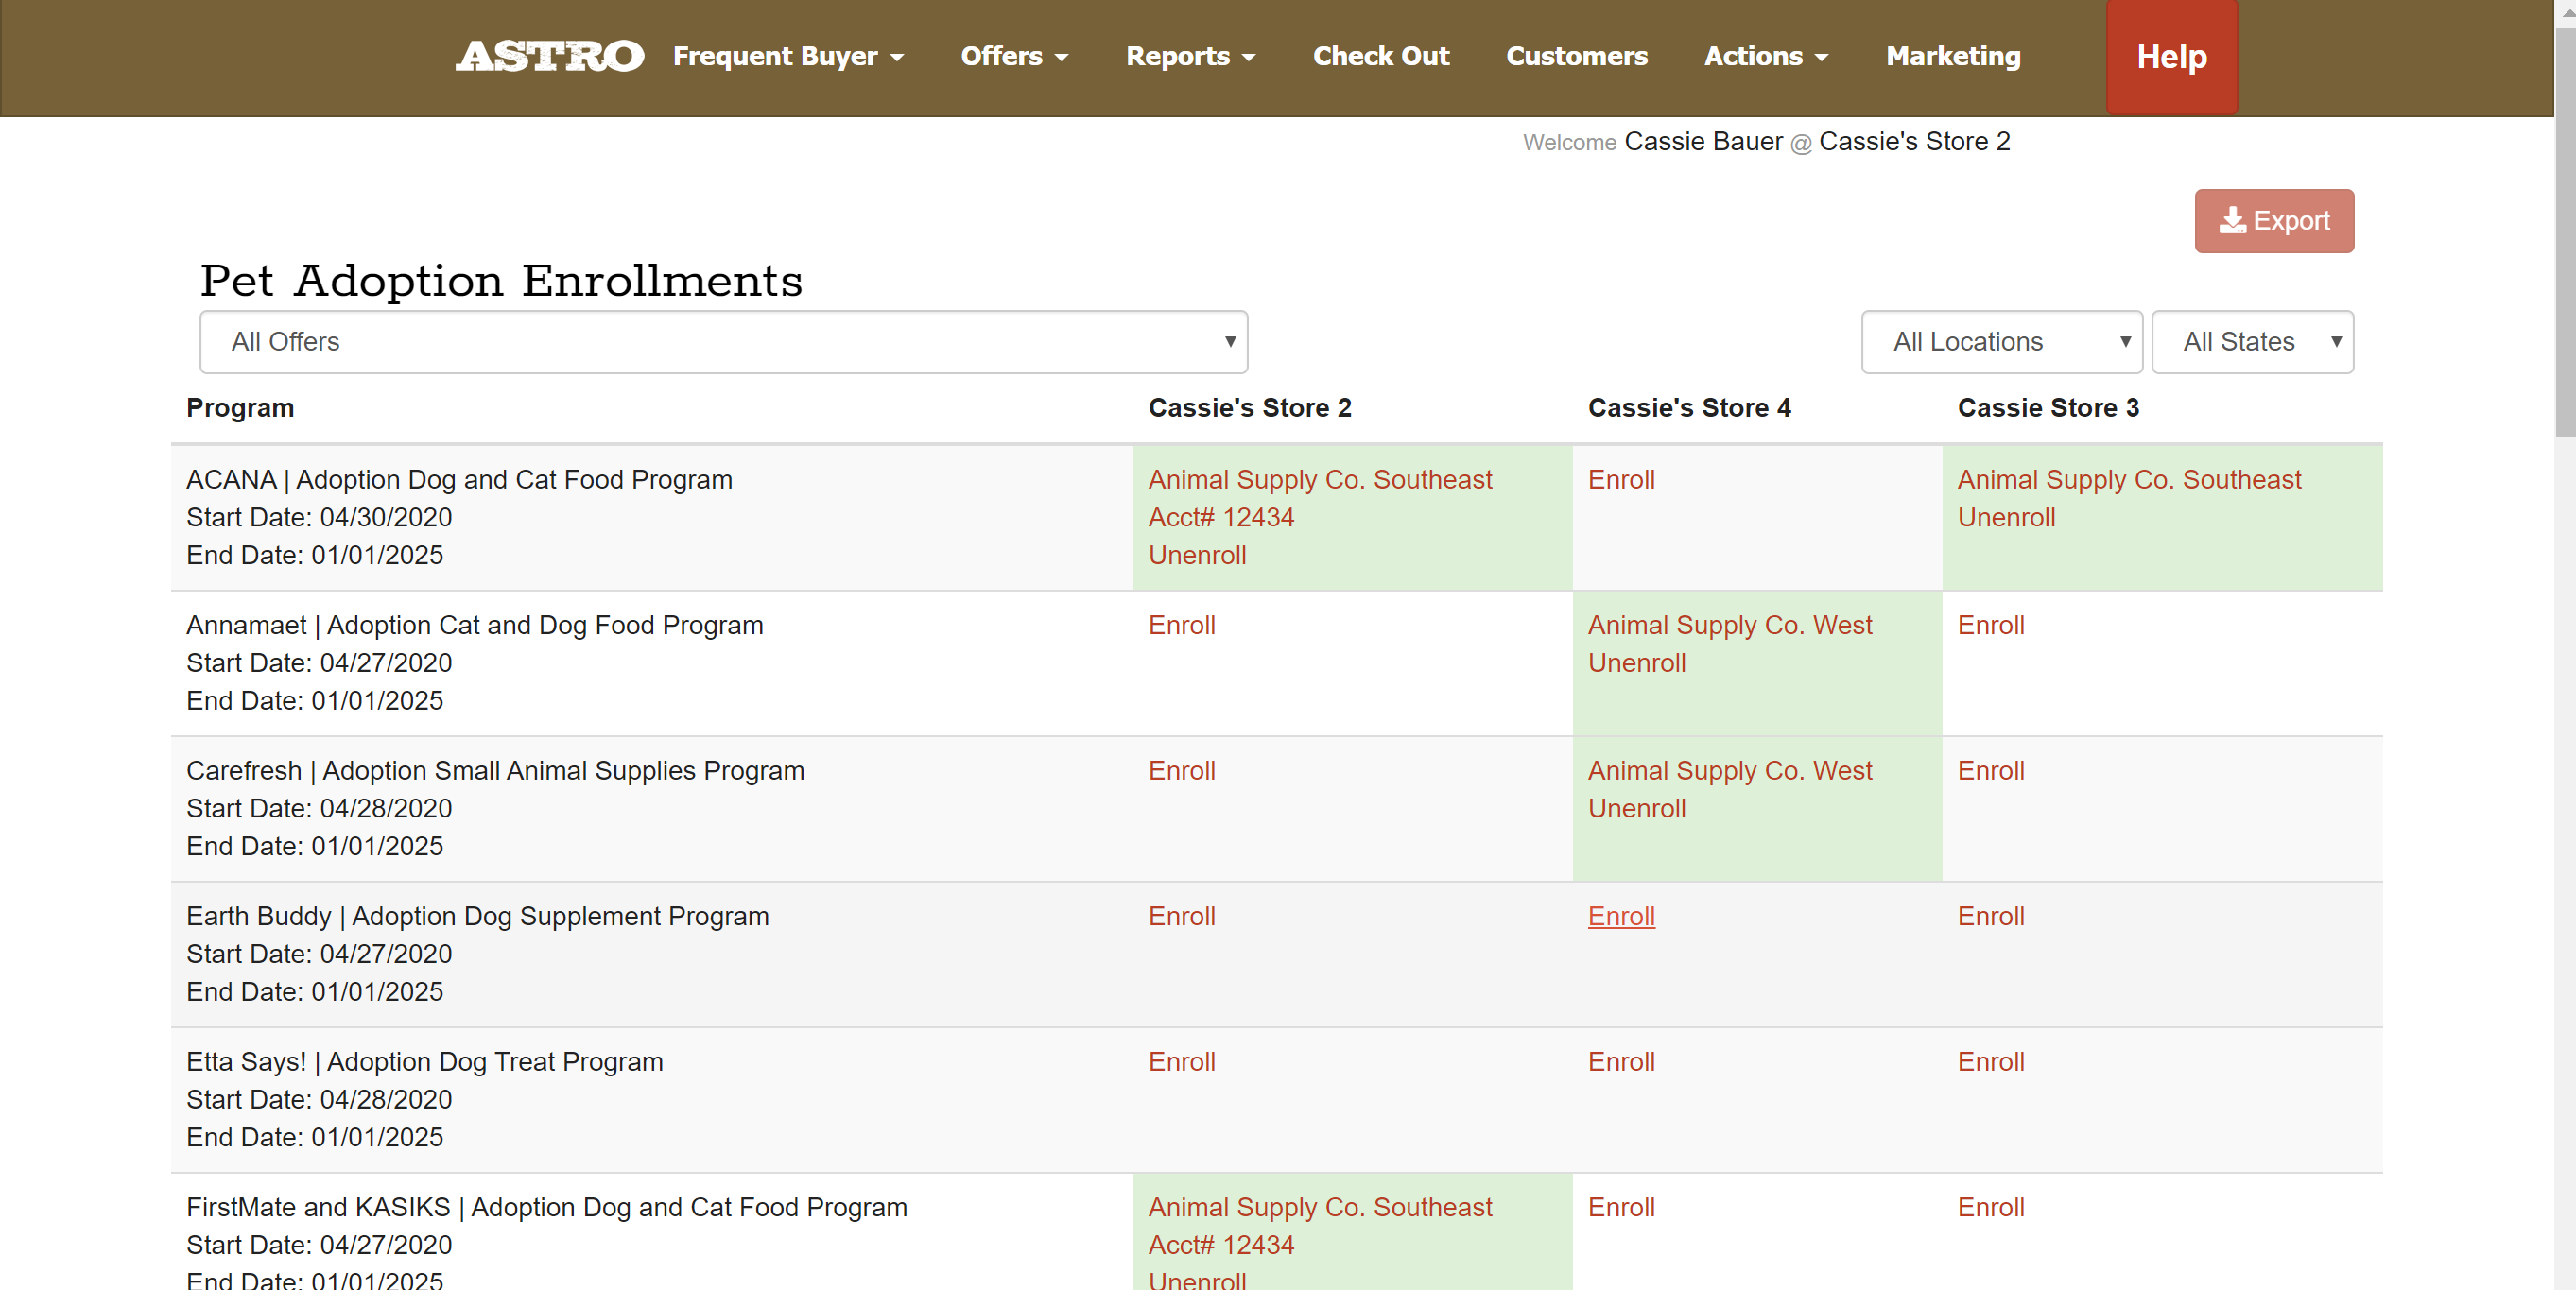
Task: Enroll Cassie's Store 4 in Earth Buddy program
Action: point(1621,916)
